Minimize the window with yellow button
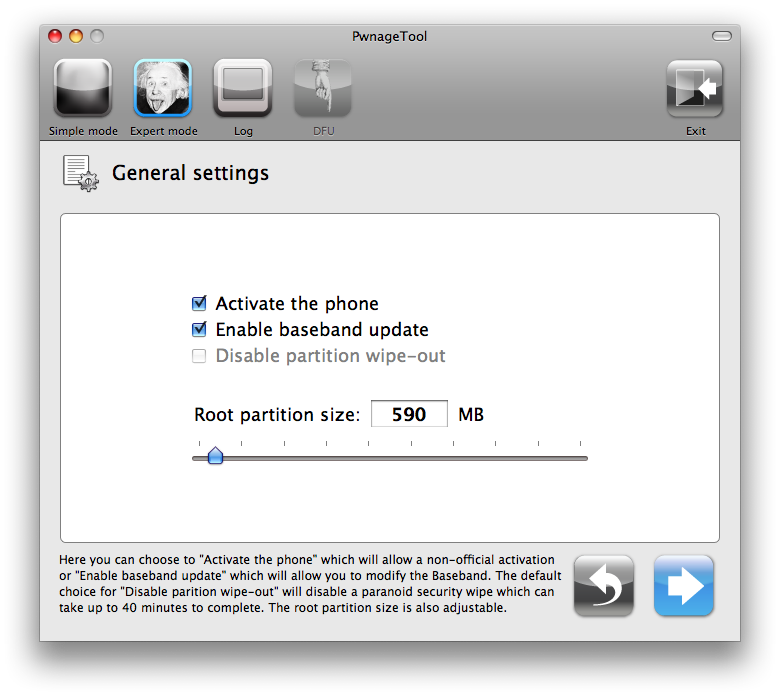780x696 pixels. point(76,36)
